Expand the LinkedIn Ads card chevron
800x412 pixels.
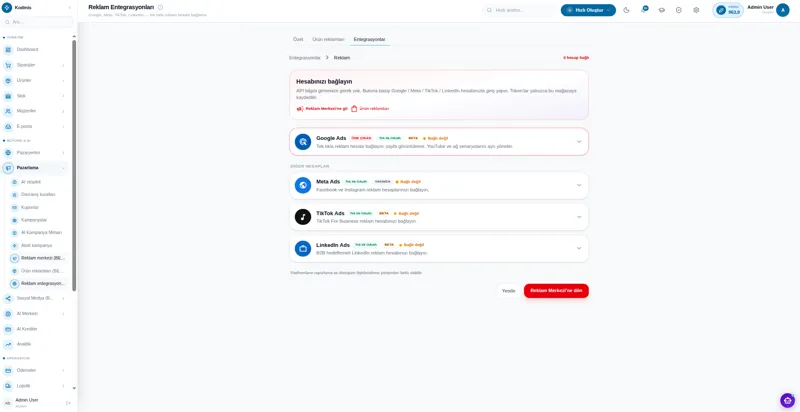pos(579,248)
